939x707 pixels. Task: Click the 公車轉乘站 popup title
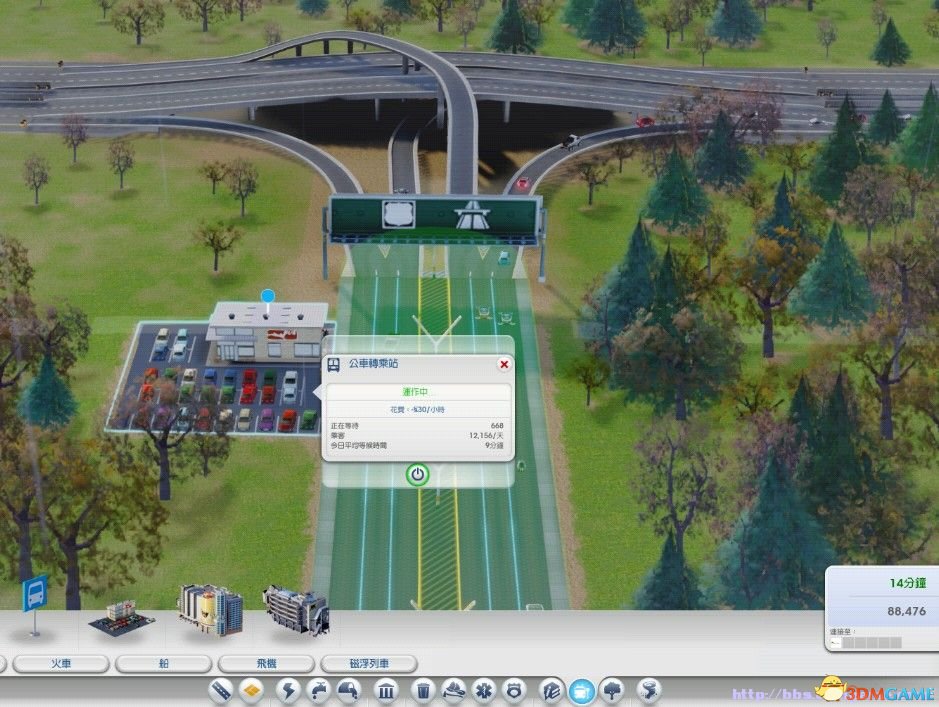tap(374, 364)
